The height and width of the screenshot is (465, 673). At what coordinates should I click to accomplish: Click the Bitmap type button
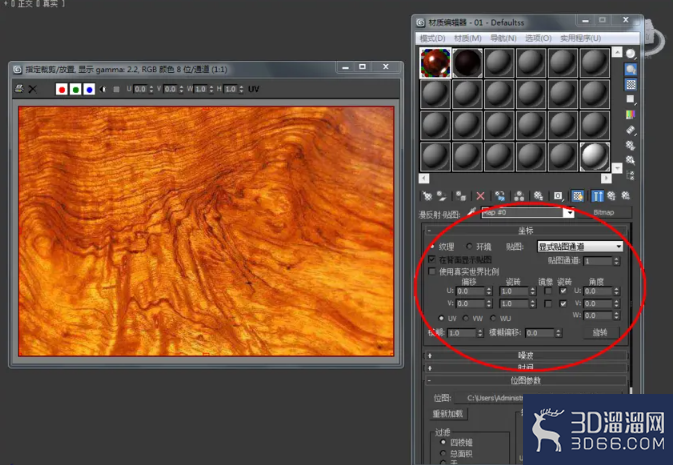pyautogui.click(x=603, y=212)
